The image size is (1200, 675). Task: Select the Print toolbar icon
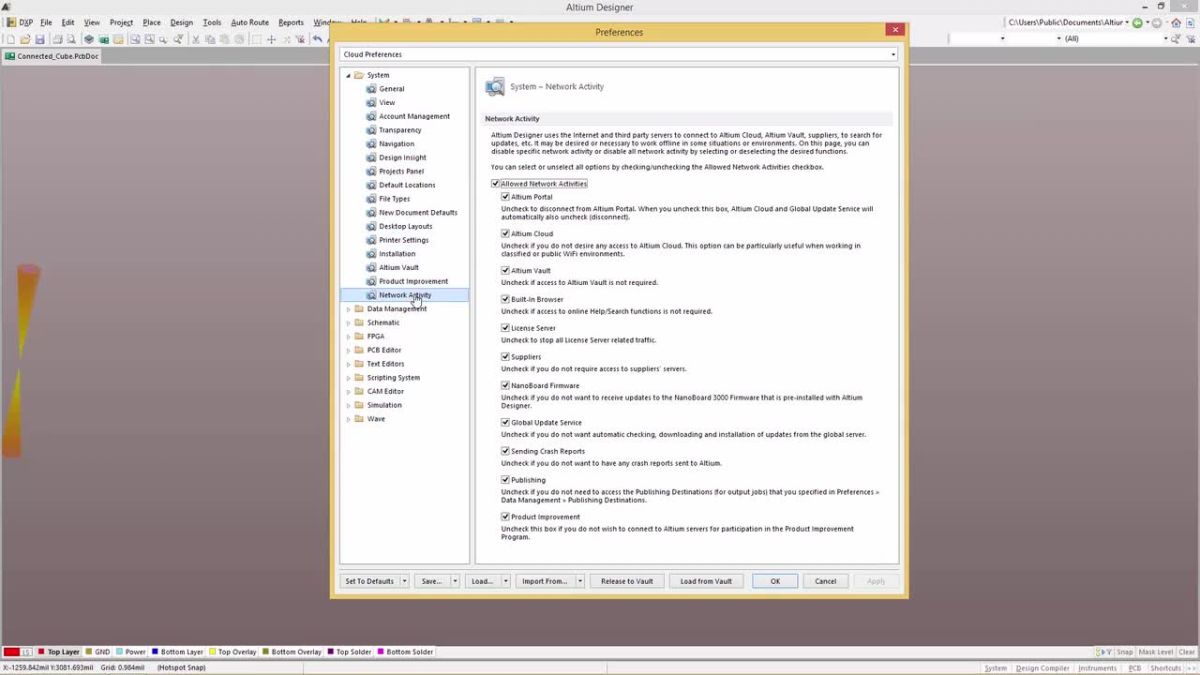(x=58, y=39)
